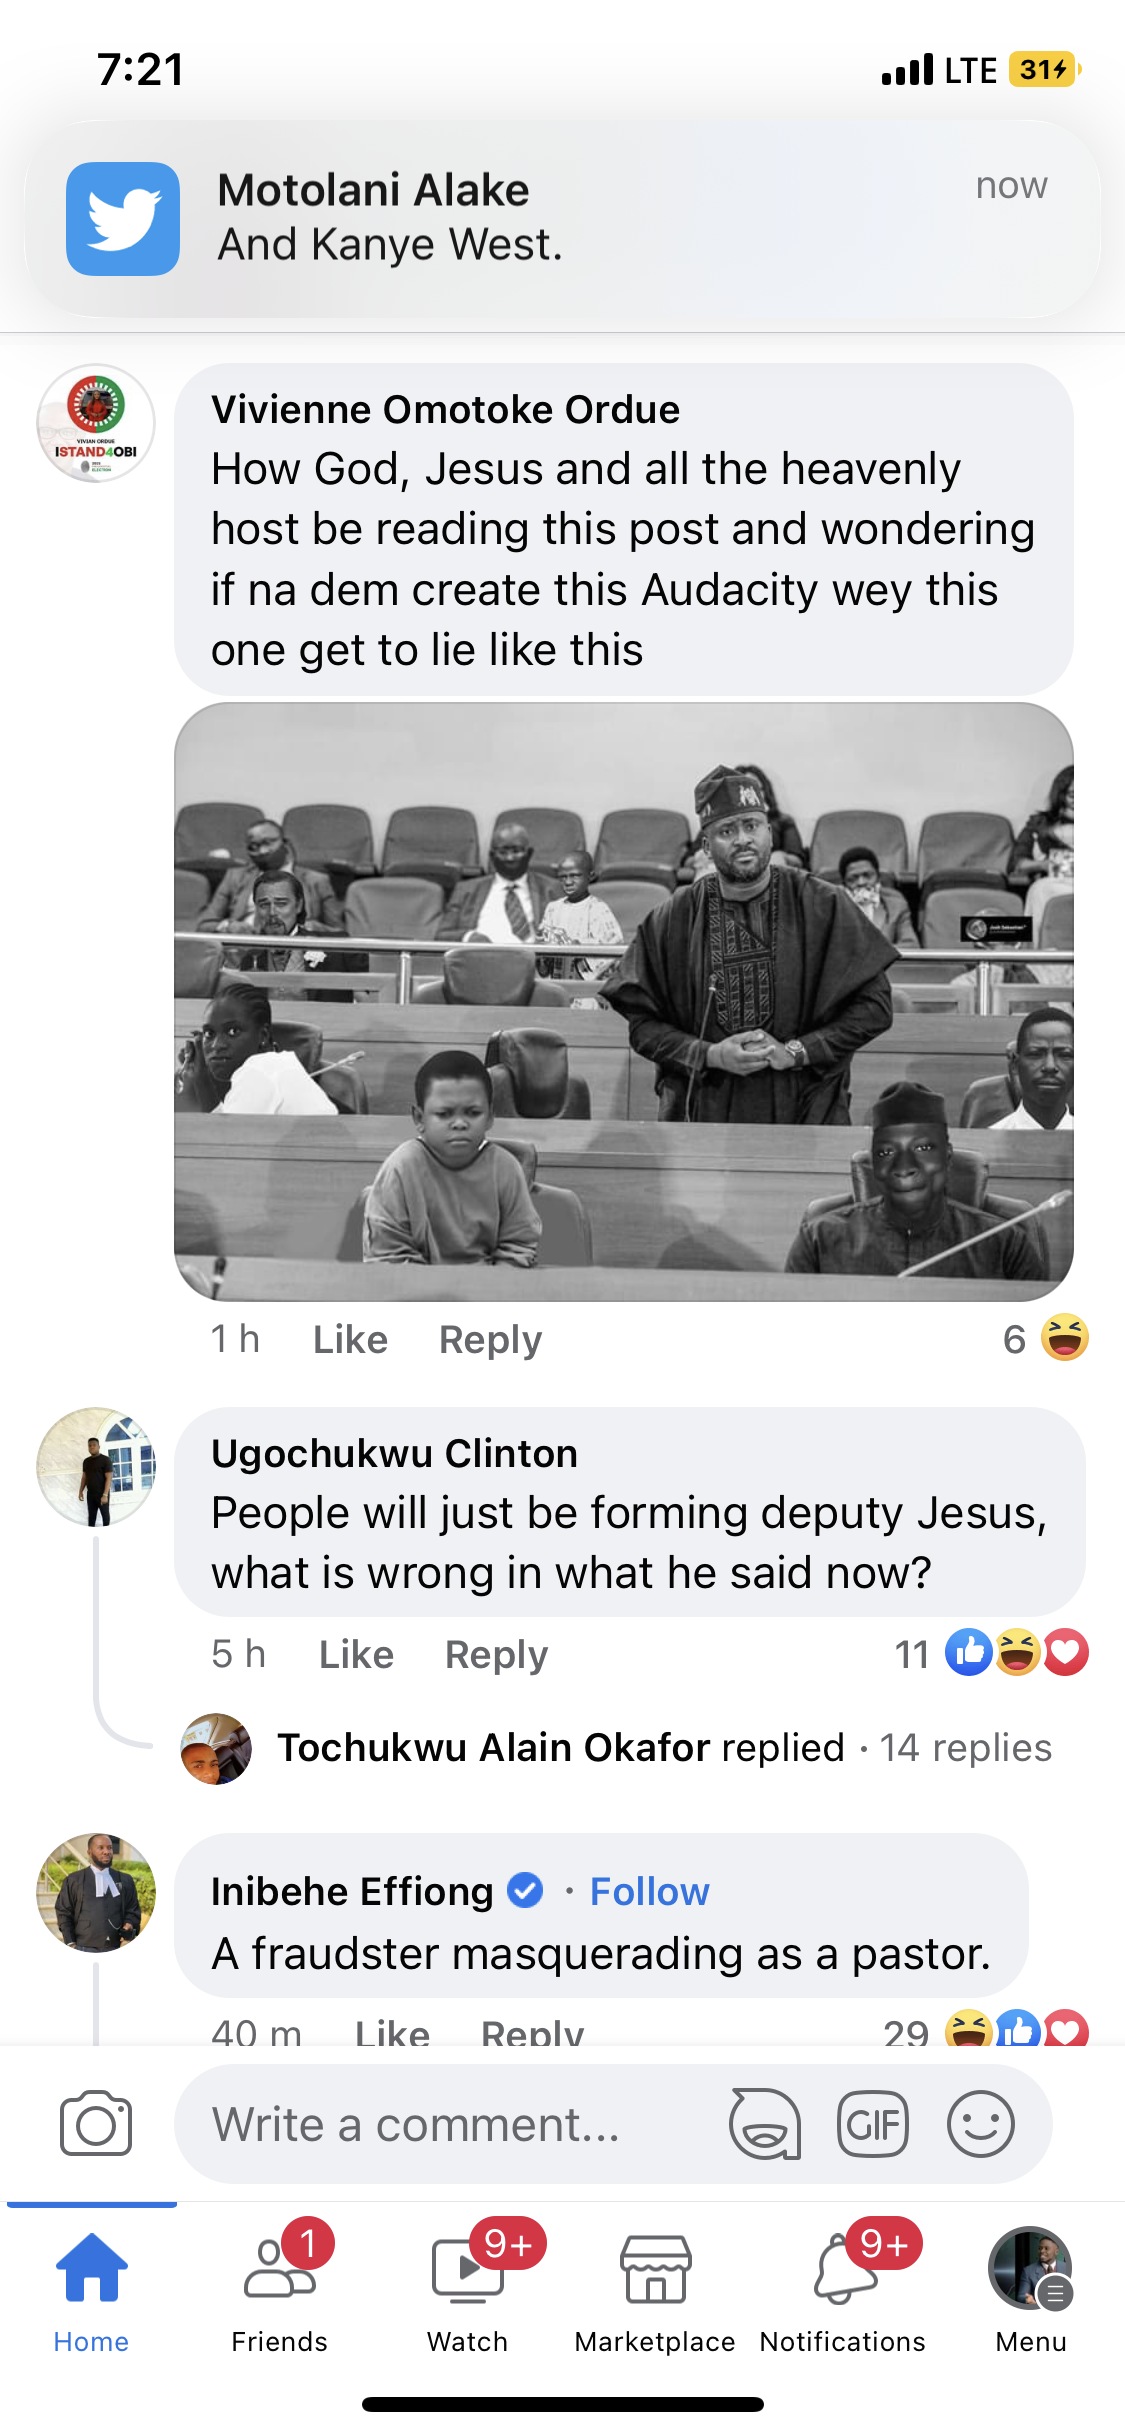The image size is (1125, 2436).
Task: Open the camera icon beside comment box
Action: pyautogui.click(x=96, y=2123)
